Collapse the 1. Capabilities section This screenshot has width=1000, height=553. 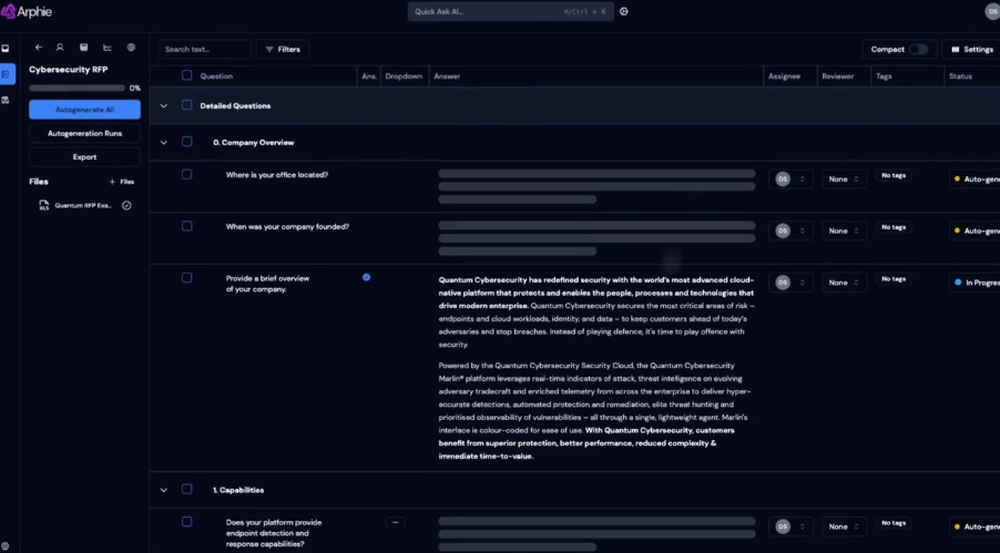[x=164, y=490]
